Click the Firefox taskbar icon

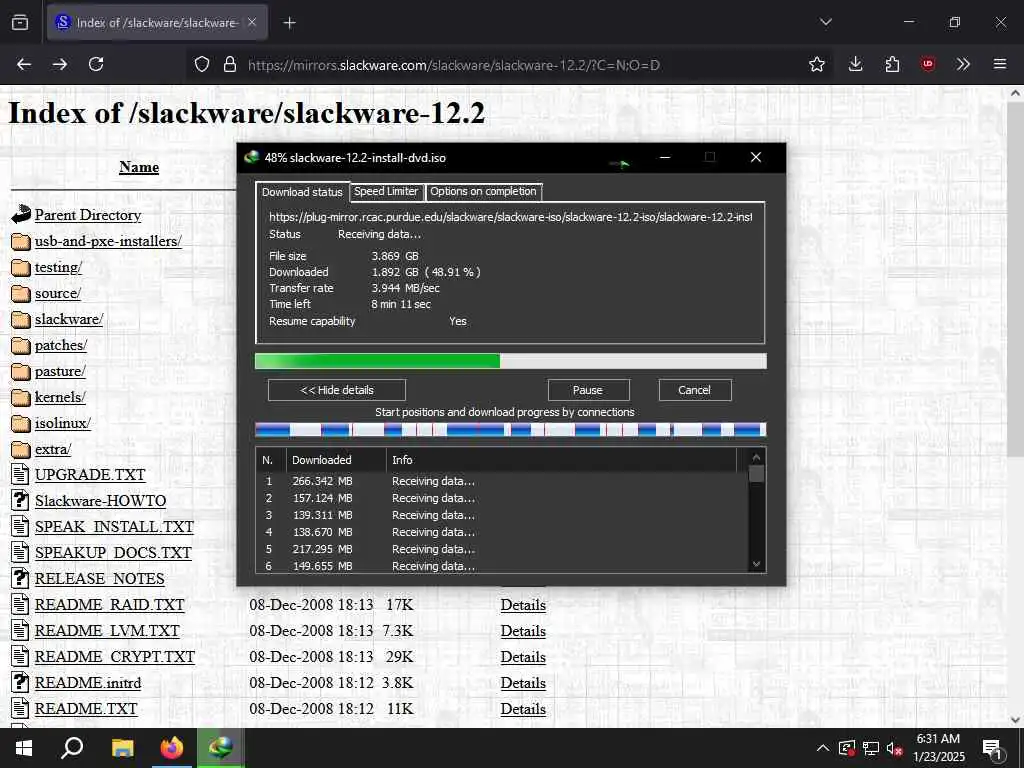pos(172,748)
